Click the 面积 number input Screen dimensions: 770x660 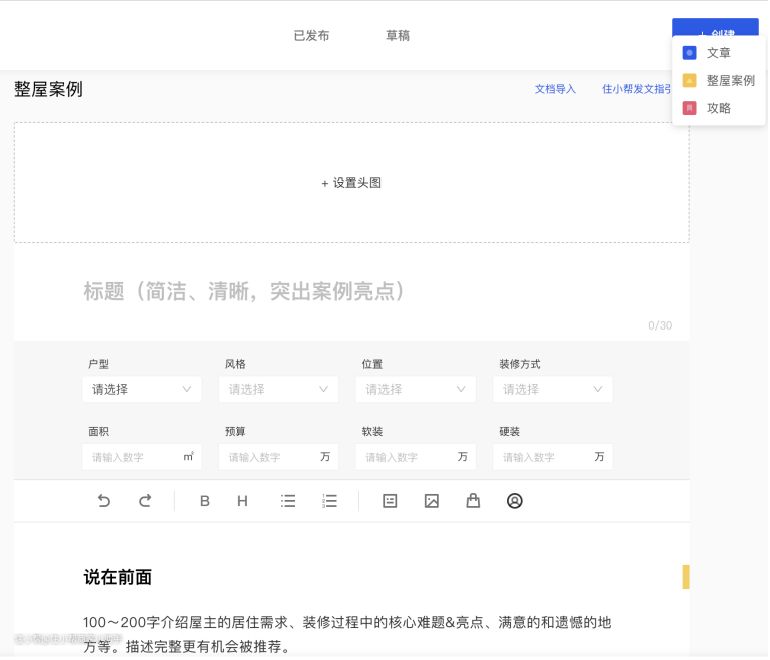point(142,458)
